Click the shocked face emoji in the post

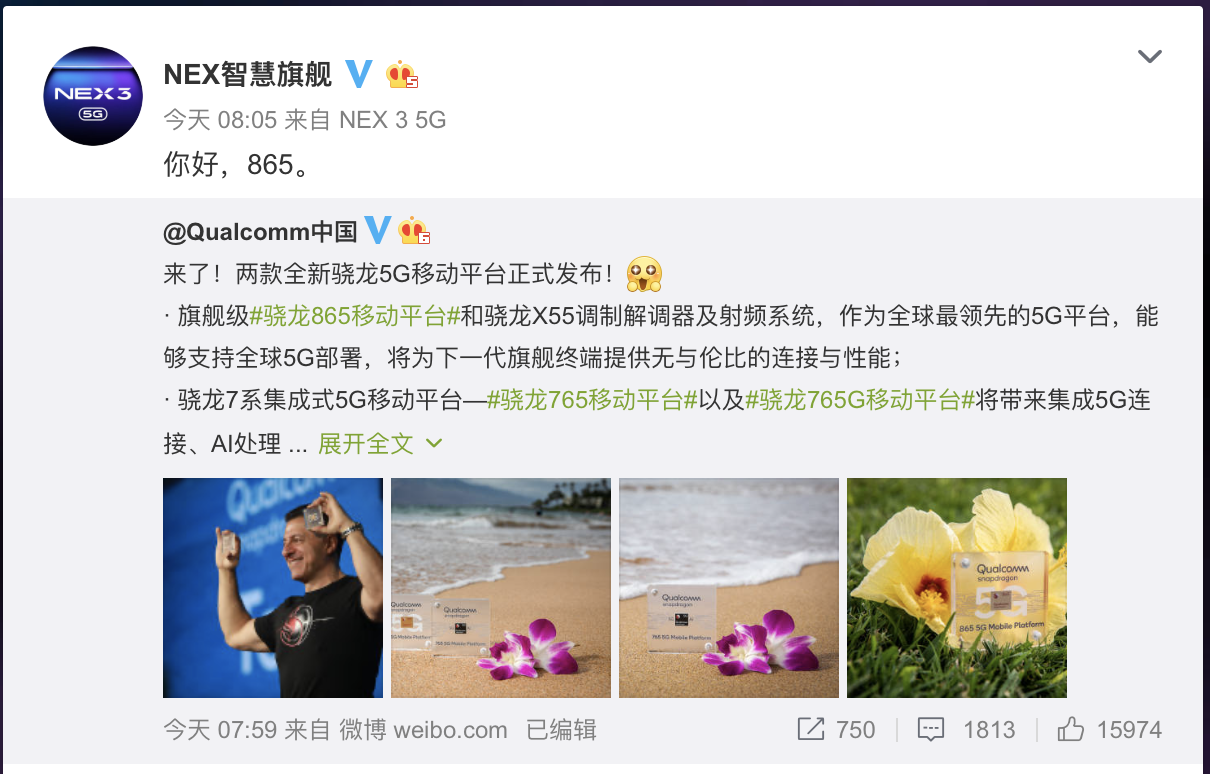[644, 274]
